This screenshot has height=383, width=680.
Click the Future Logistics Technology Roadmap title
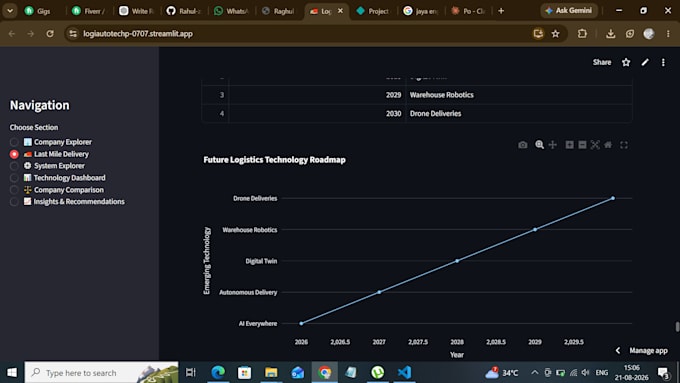coord(275,160)
